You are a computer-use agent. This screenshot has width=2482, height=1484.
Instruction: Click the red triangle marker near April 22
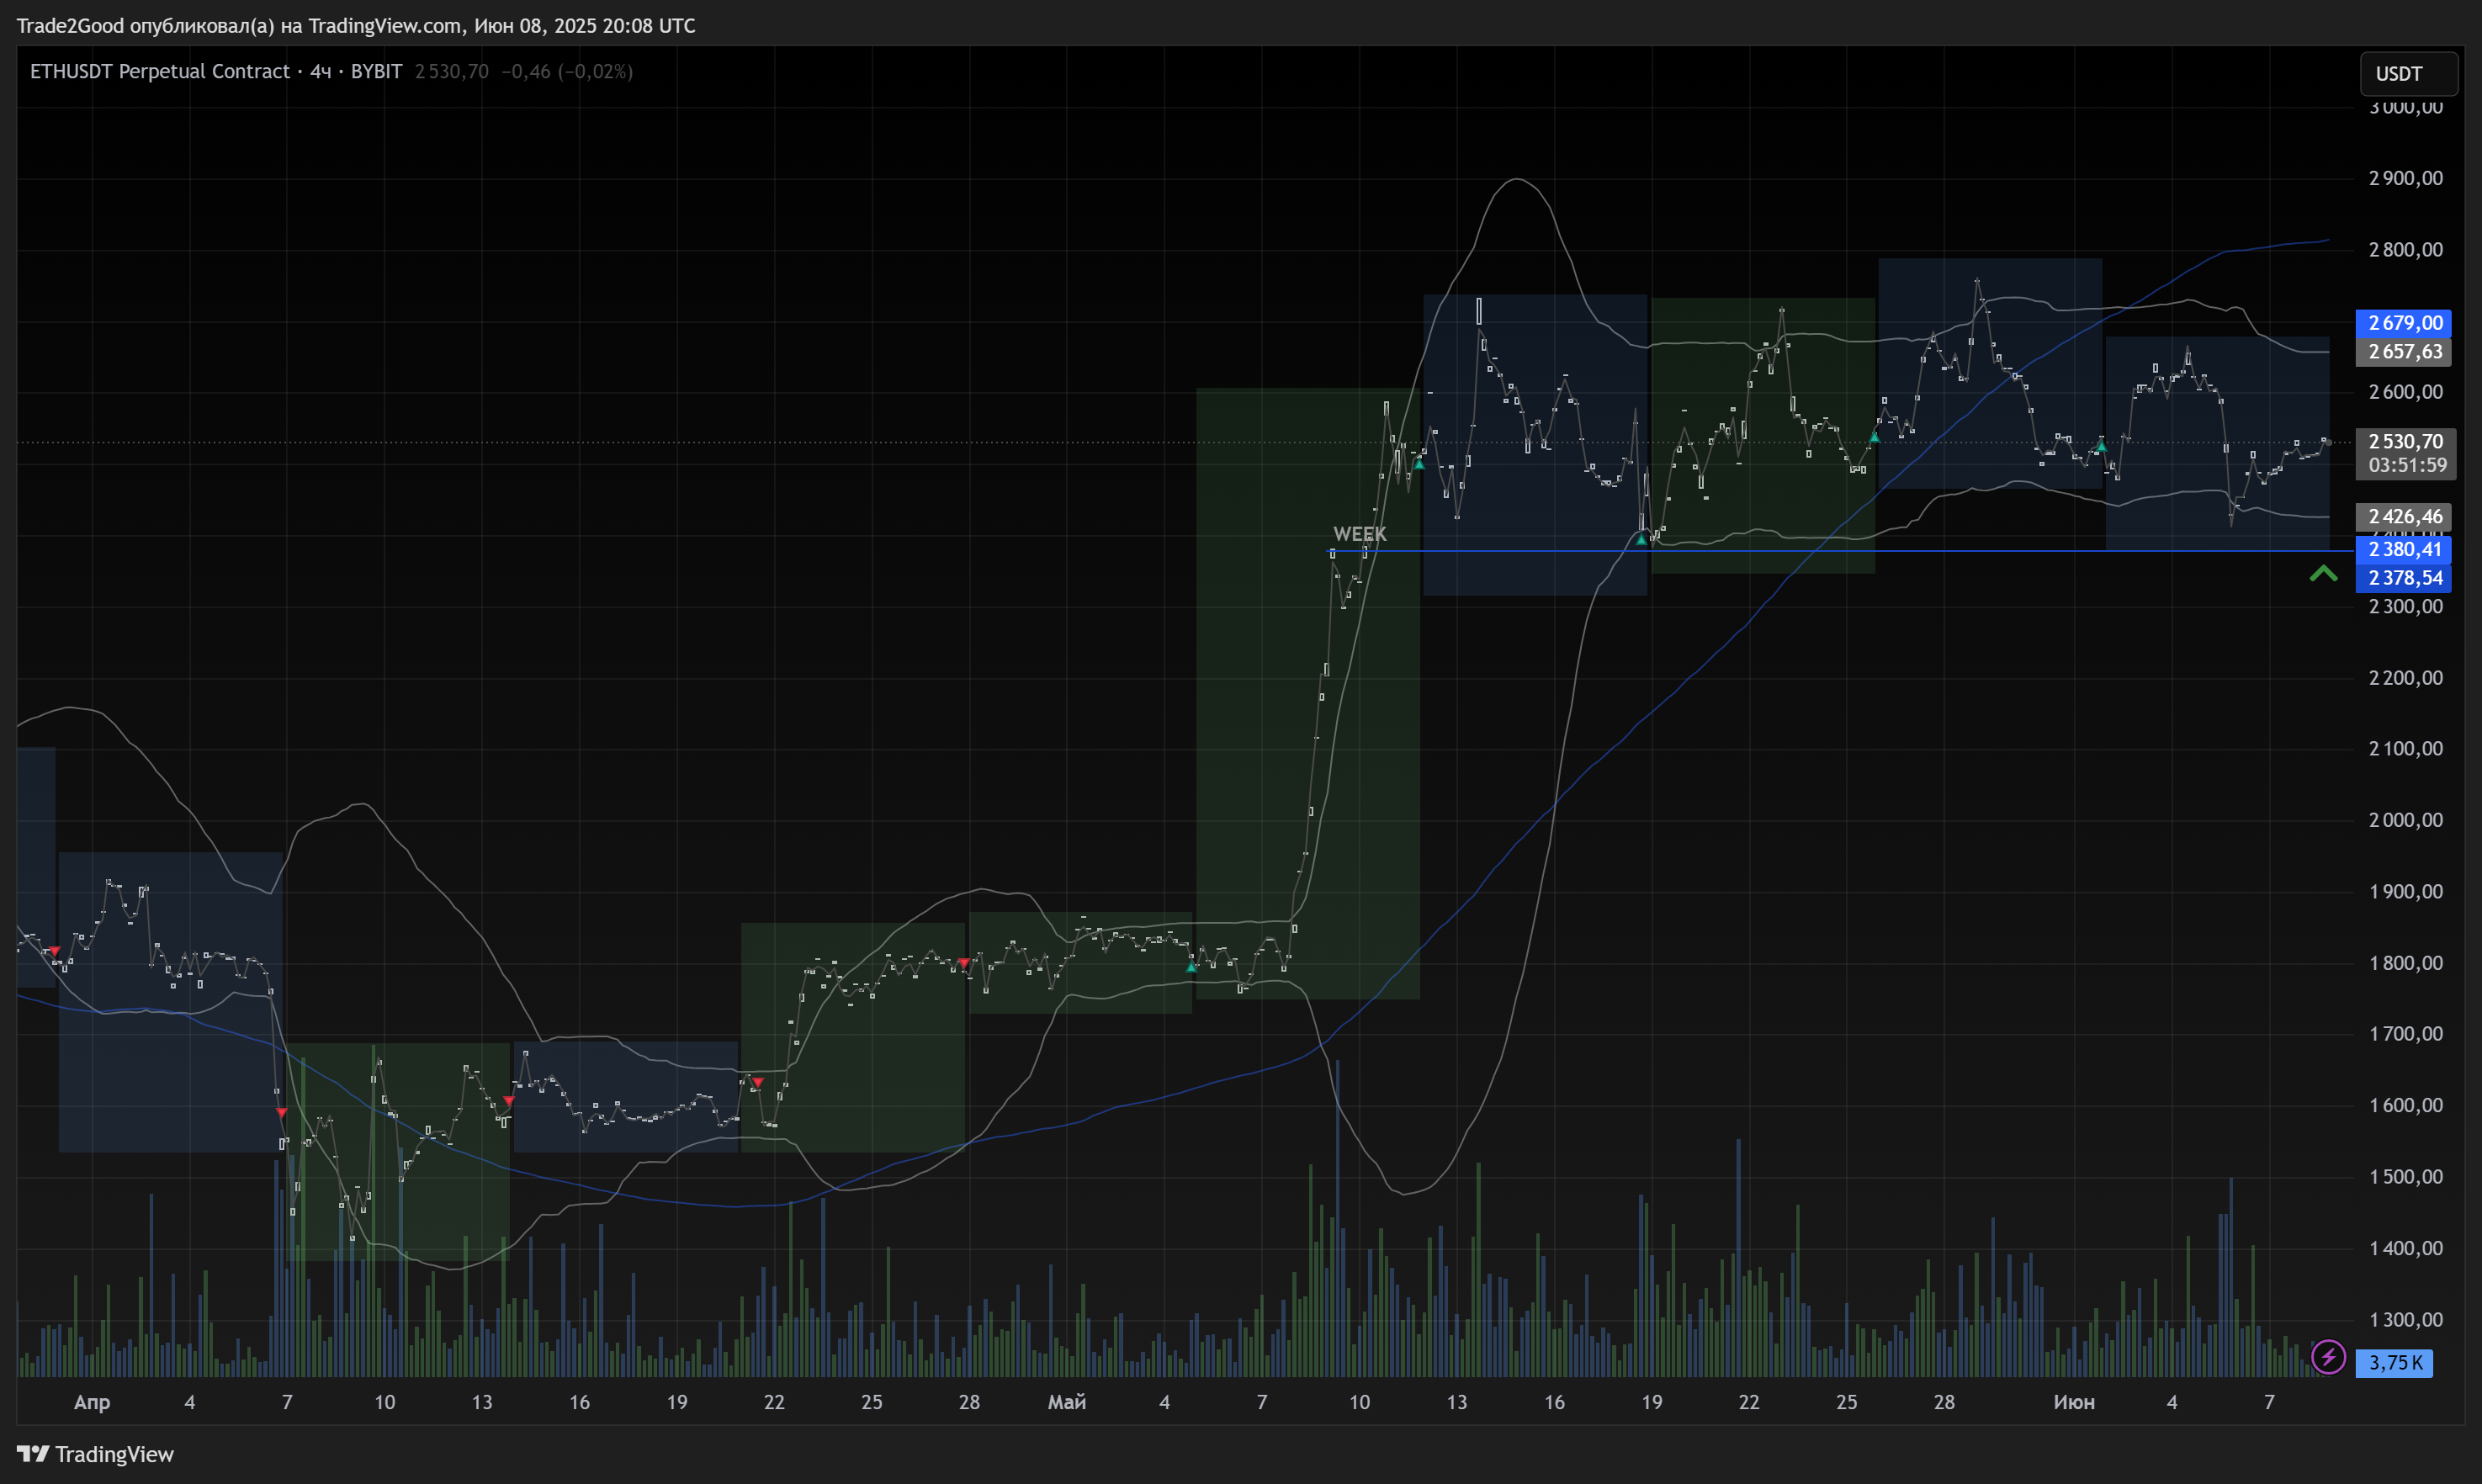757,1082
